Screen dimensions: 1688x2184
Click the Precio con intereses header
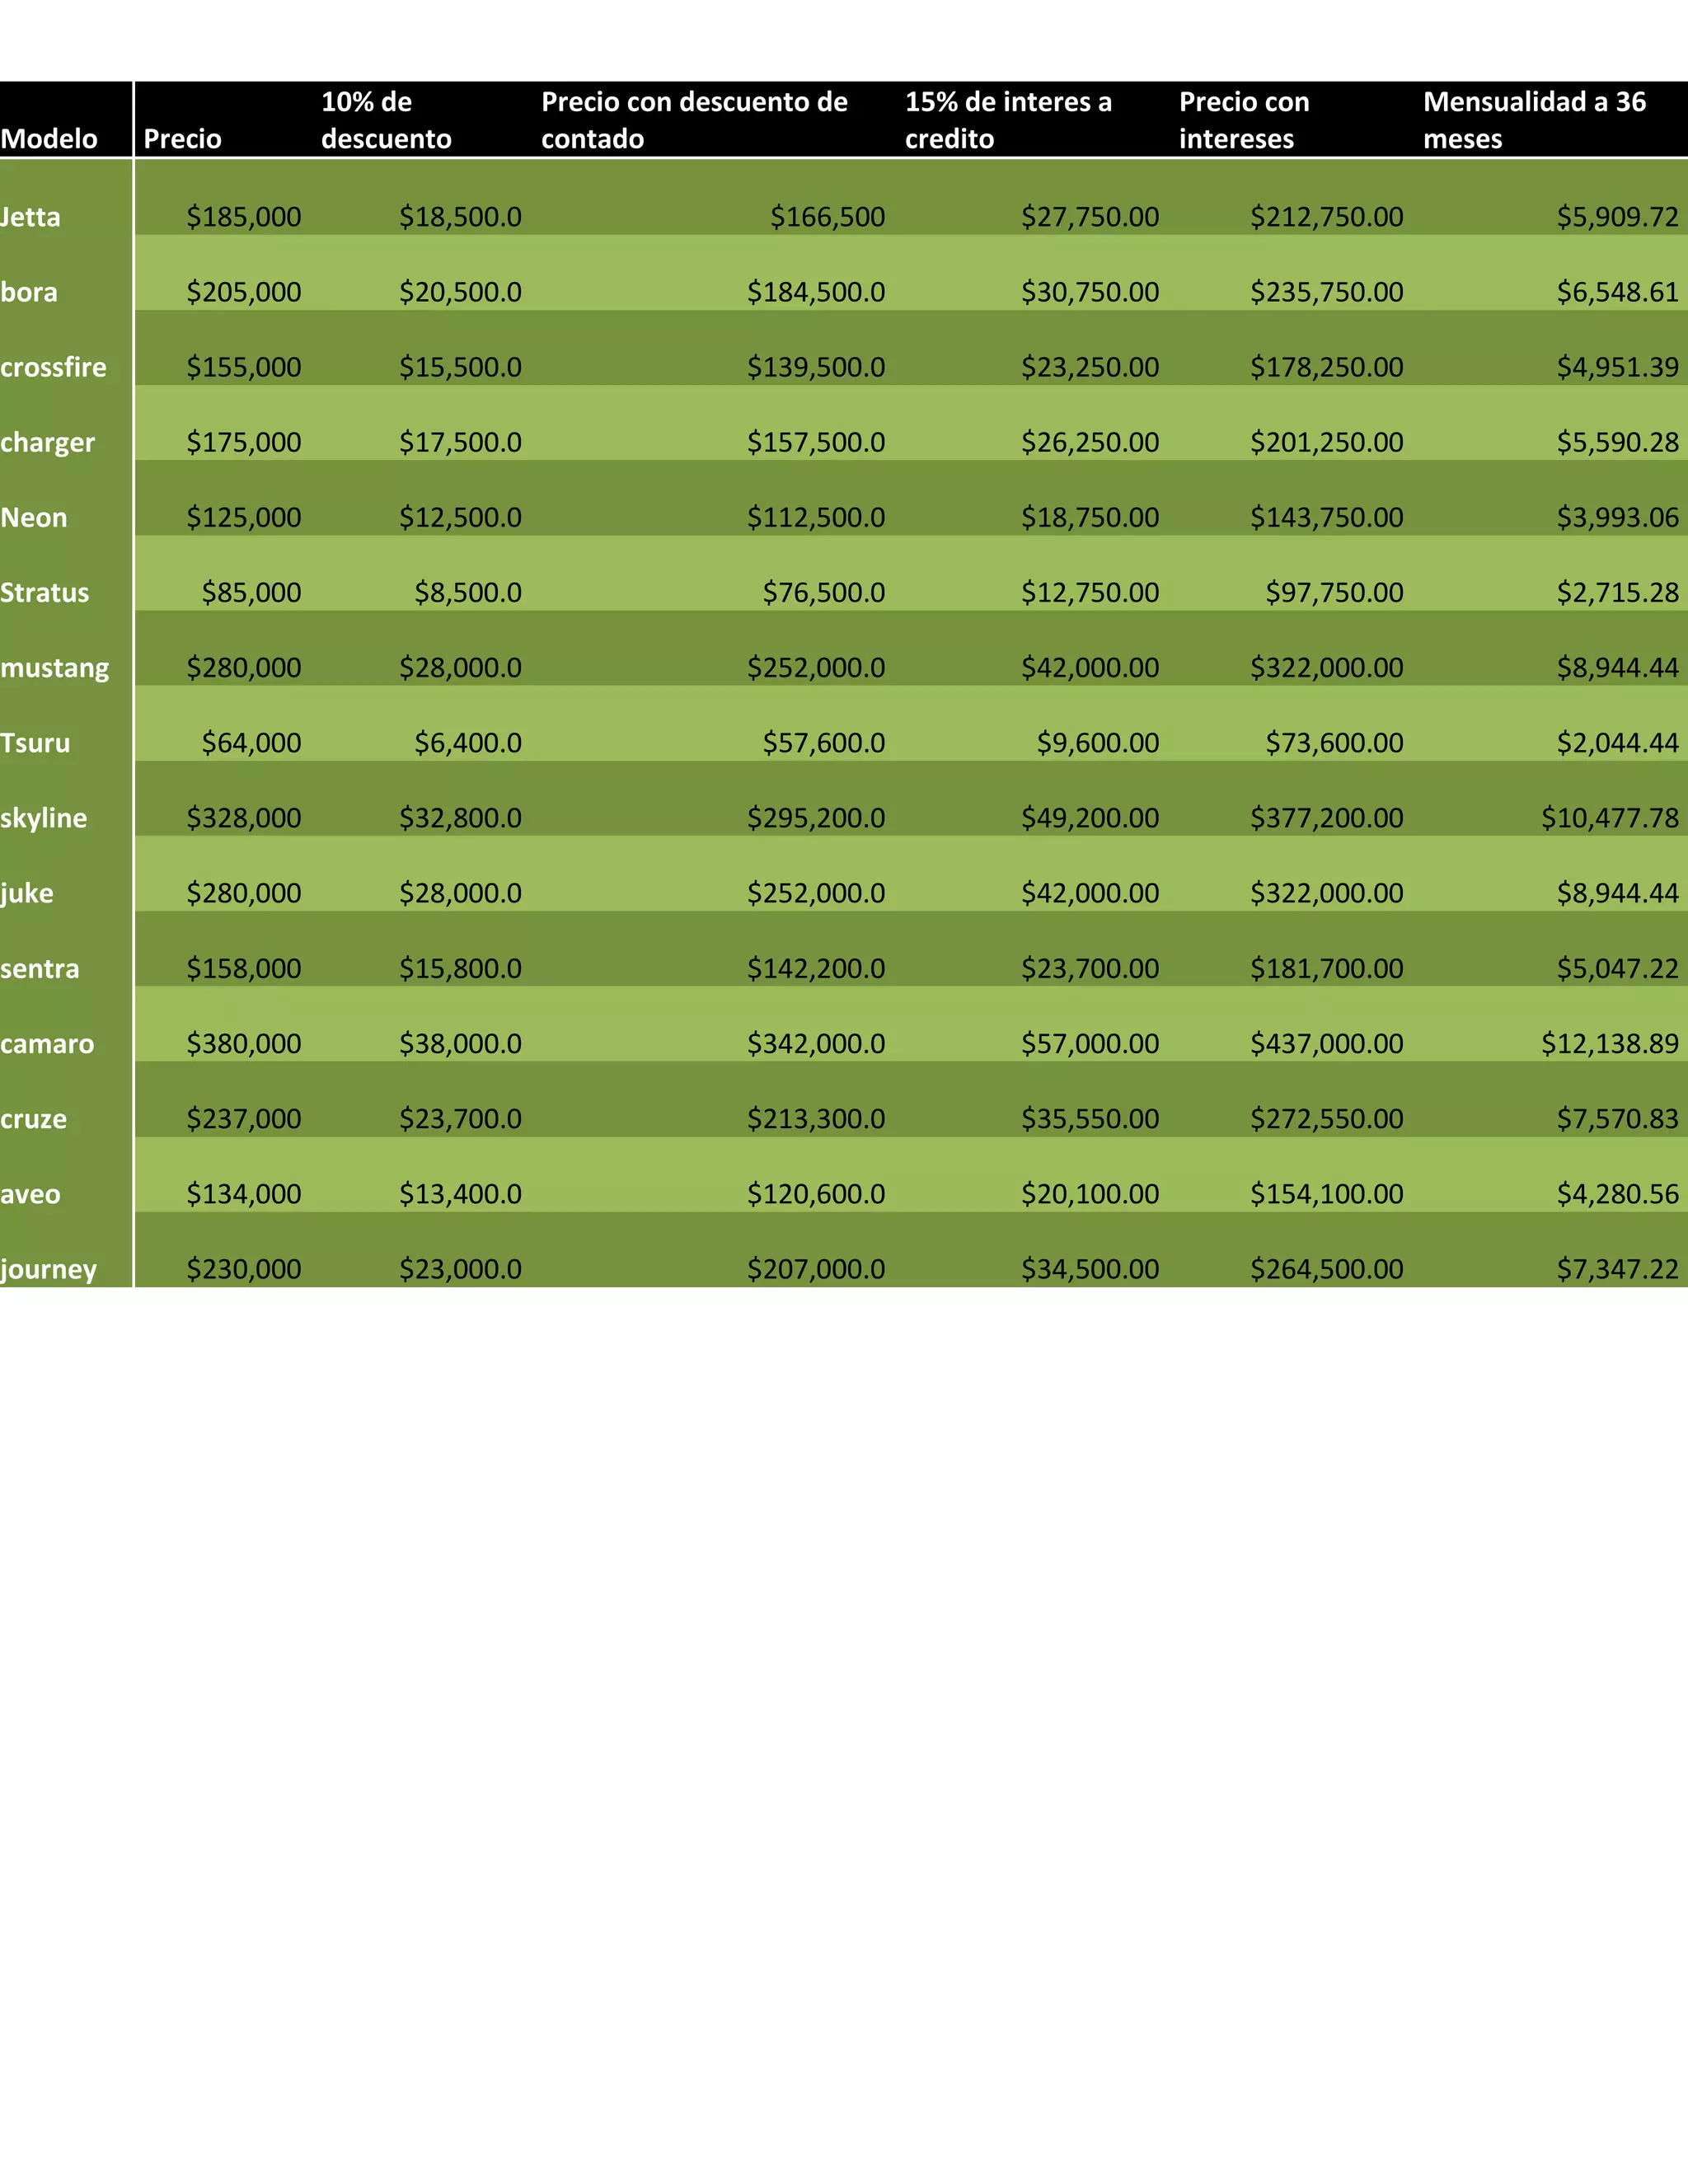(x=1244, y=120)
